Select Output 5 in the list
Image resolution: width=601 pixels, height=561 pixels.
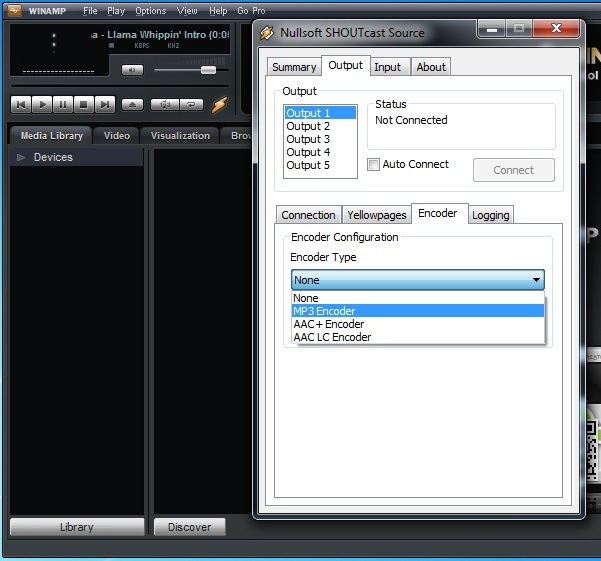[x=320, y=165]
